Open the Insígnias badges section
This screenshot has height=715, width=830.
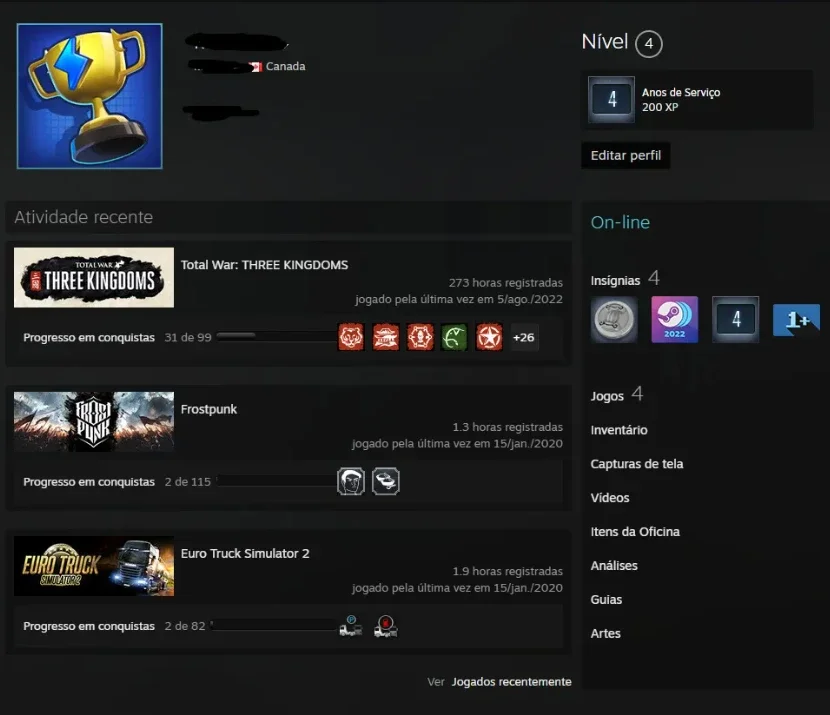pyautogui.click(x=615, y=280)
